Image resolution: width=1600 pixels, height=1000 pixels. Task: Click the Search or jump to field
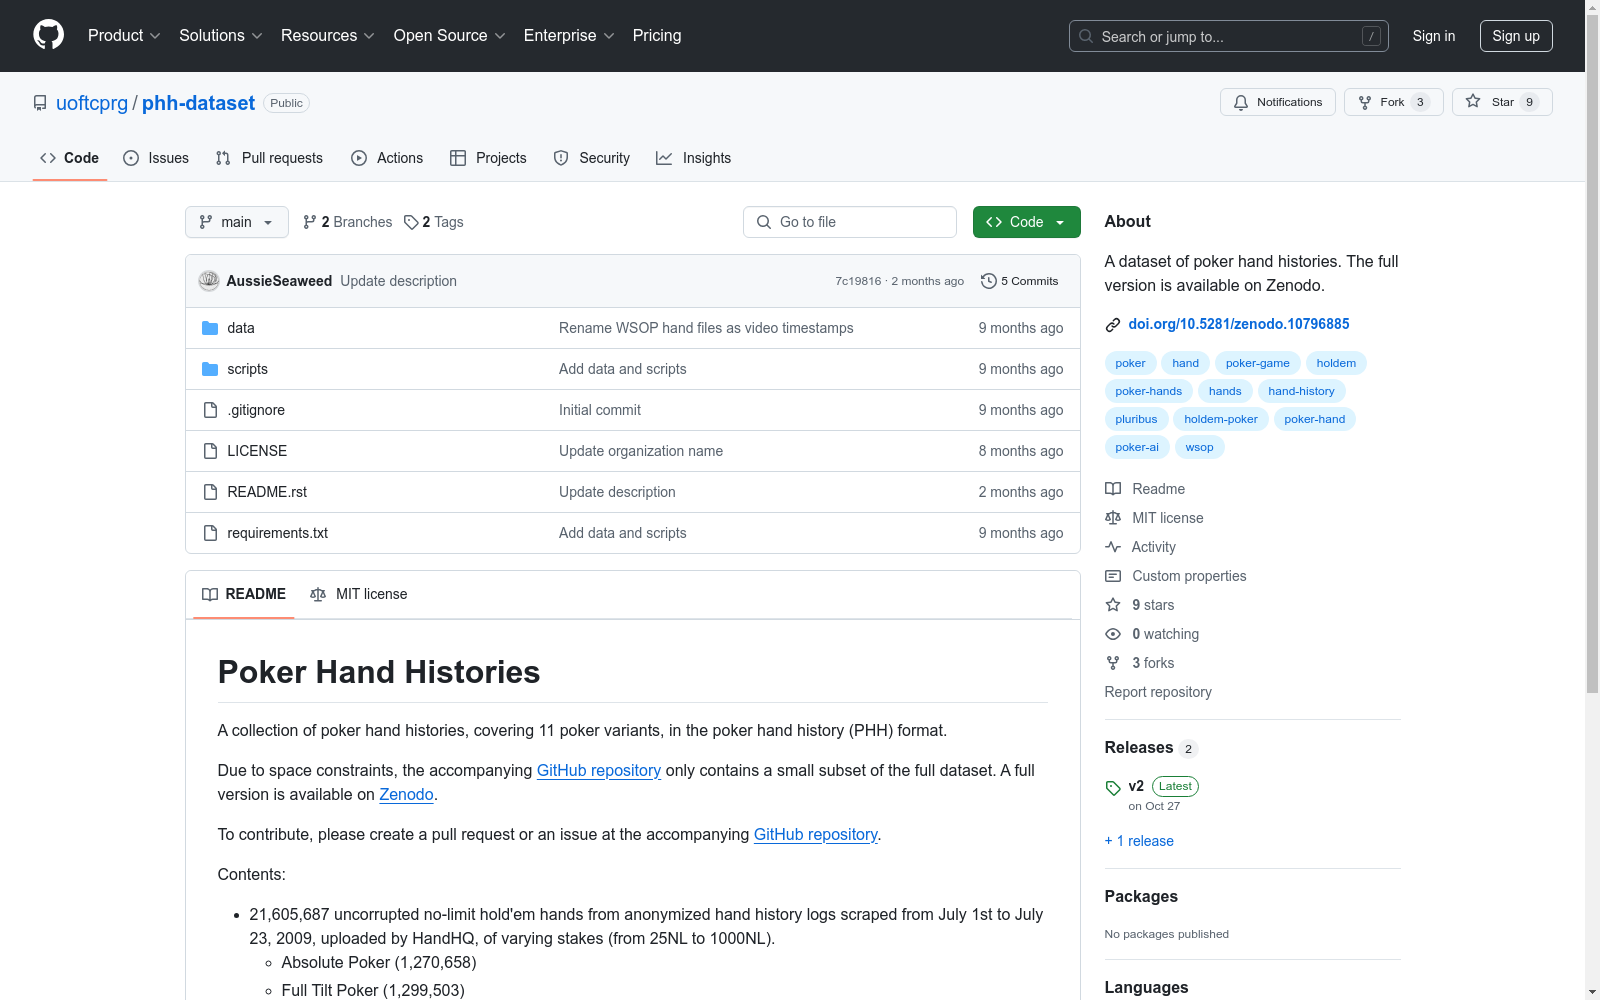(x=1229, y=36)
